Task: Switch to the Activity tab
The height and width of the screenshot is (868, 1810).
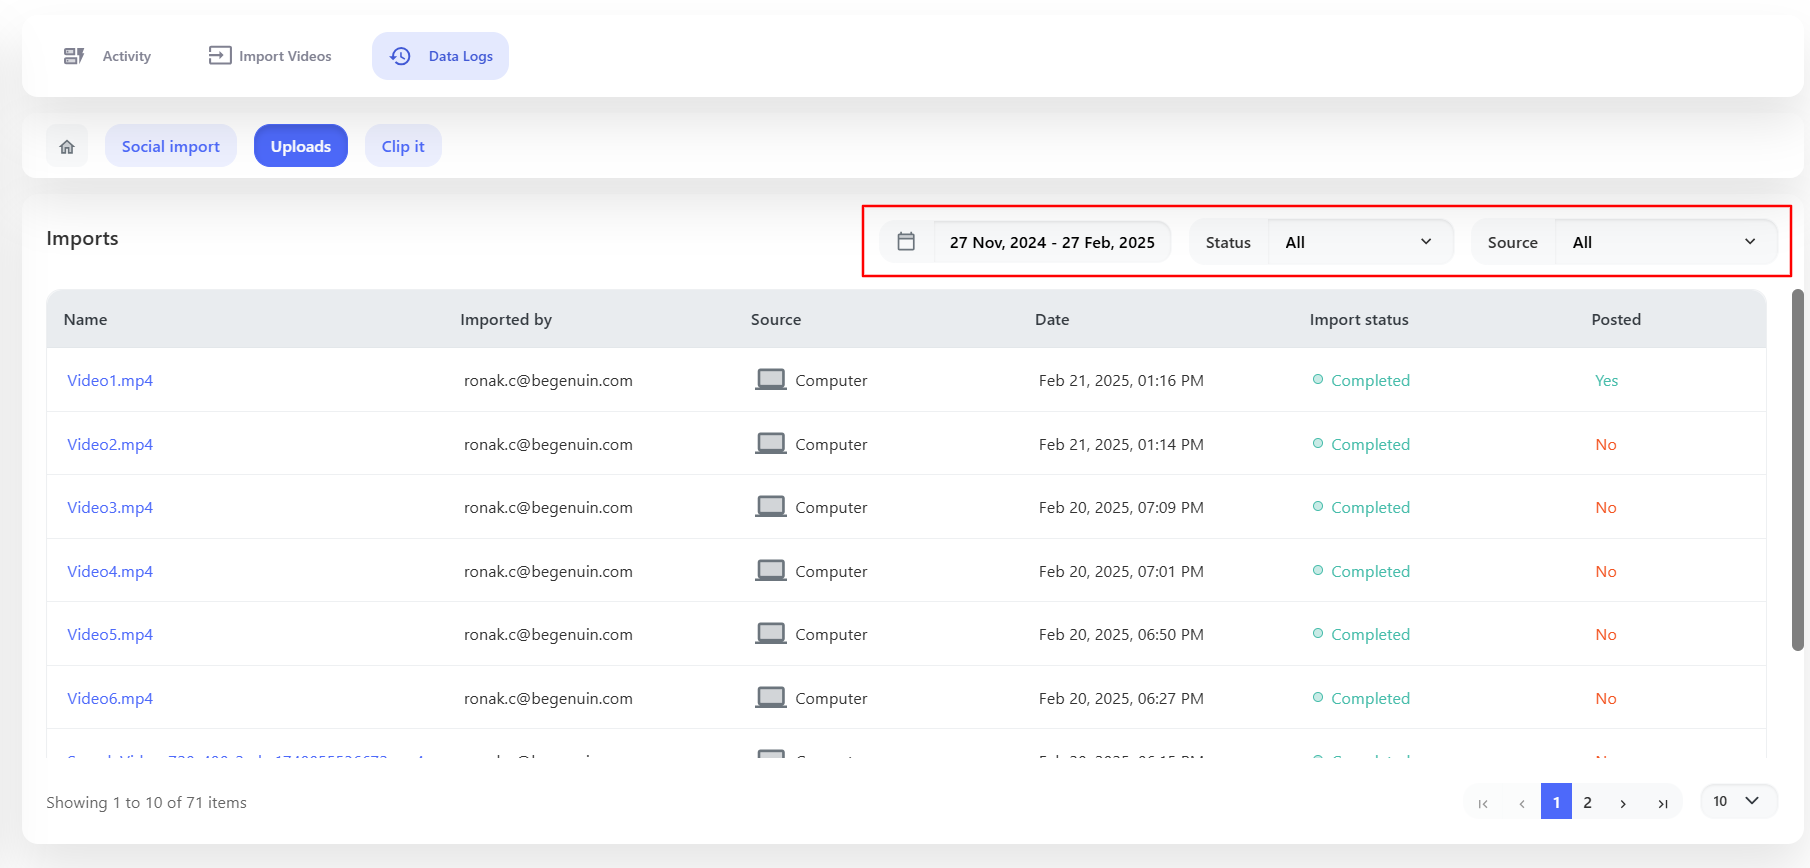Action: [107, 56]
